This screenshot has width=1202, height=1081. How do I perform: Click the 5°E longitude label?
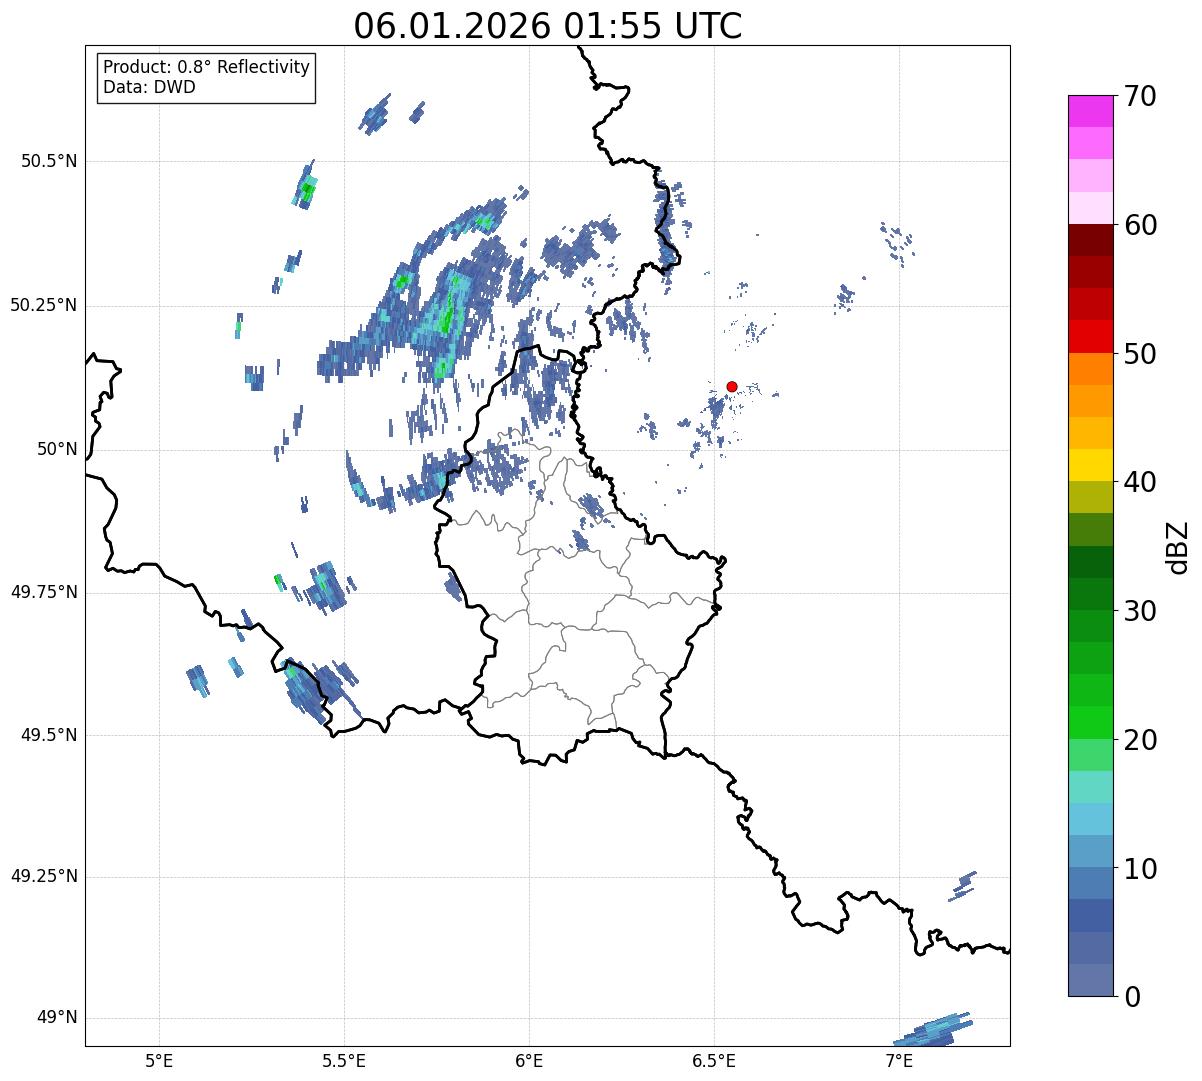[159, 1060]
